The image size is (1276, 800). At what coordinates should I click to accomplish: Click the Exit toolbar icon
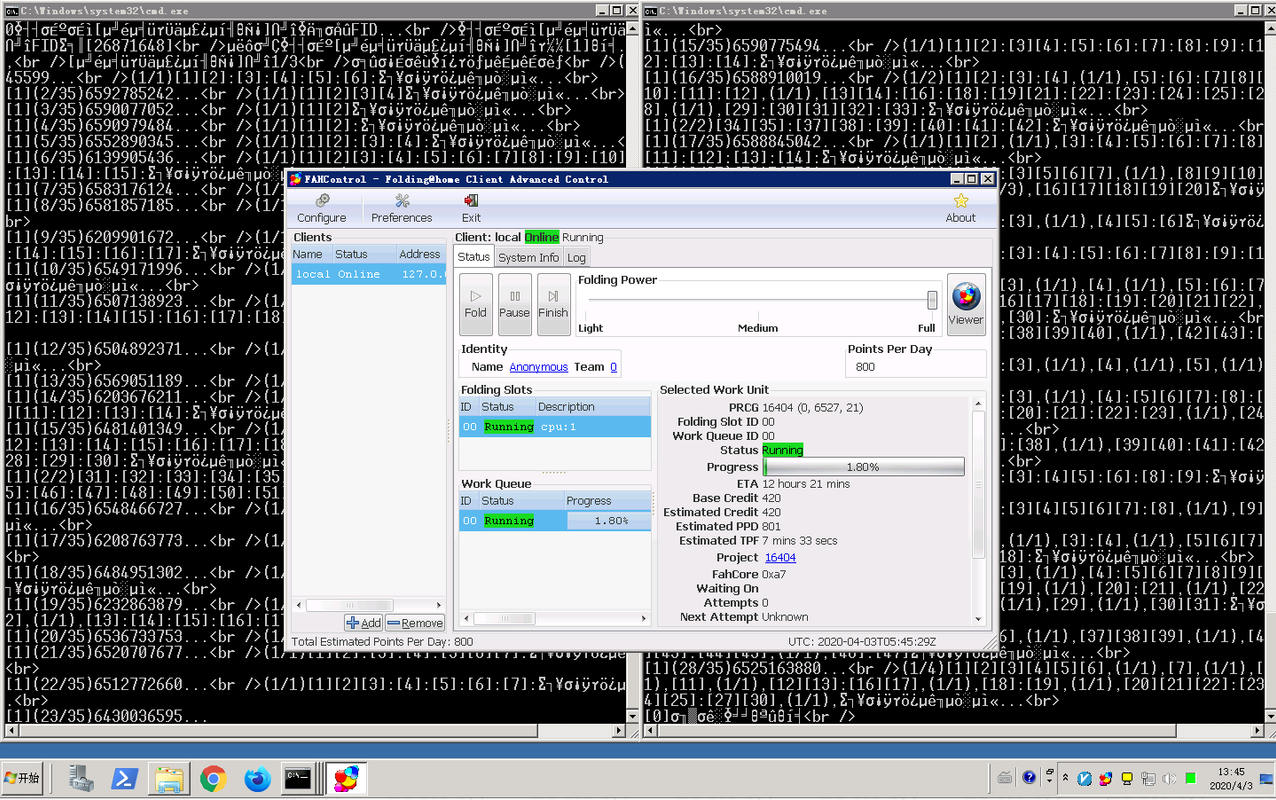(471, 209)
